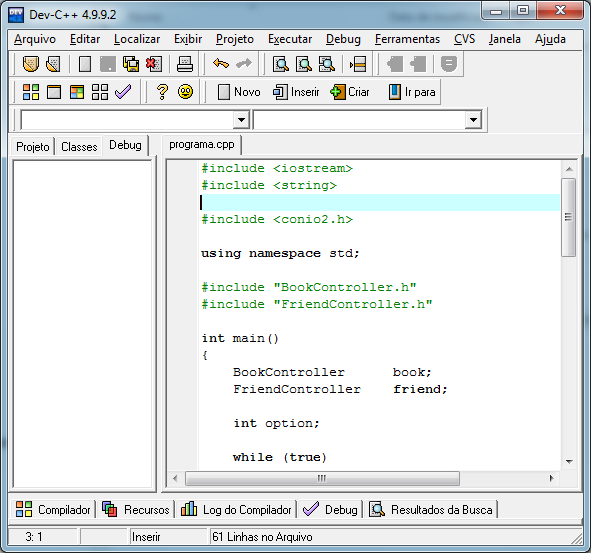Image resolution: width=591 pixels, height=553 pixels.
Task: Open the Executar menu
Action: (290, 39)
